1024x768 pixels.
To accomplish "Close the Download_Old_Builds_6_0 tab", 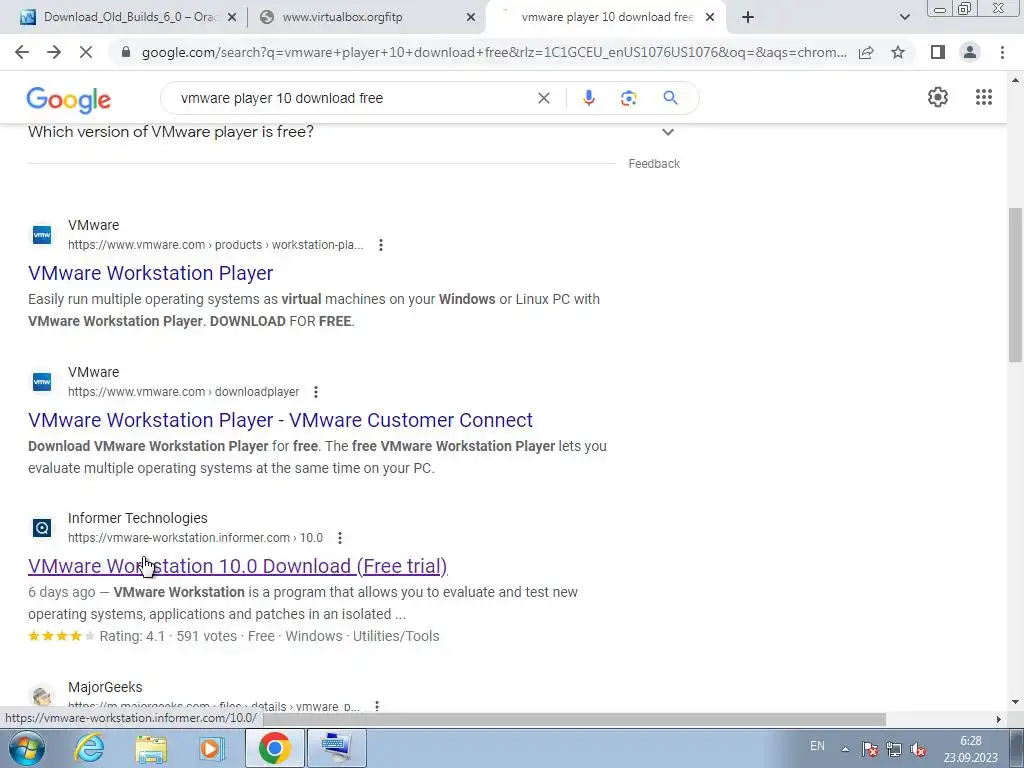I will point(232,18).
